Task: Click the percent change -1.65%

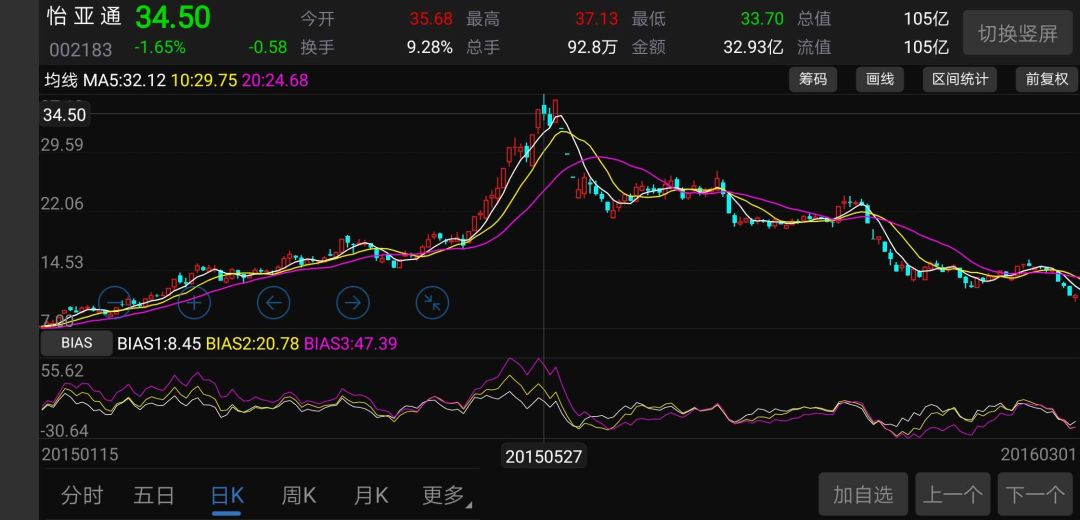Action: [x=160, y=48]
